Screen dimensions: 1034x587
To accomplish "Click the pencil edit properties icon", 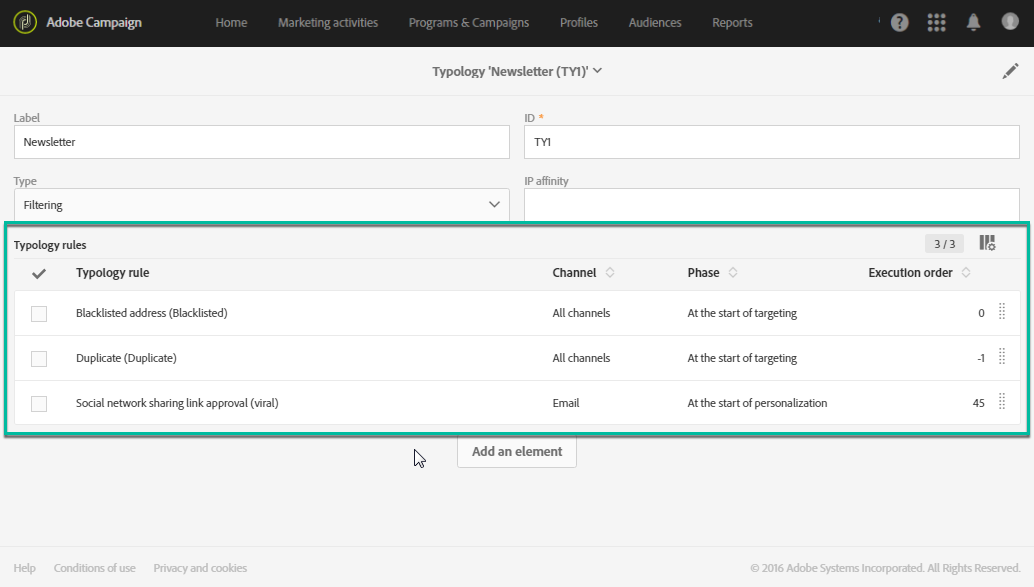I will tap(1010, 71).
